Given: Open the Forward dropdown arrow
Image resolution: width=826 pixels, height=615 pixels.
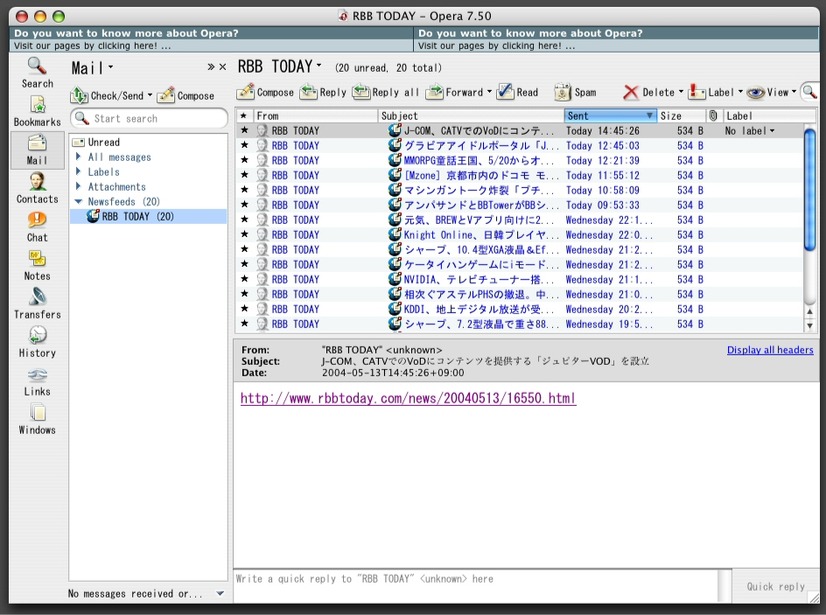Looking at the screenshot, I should (x=489, y=92).
